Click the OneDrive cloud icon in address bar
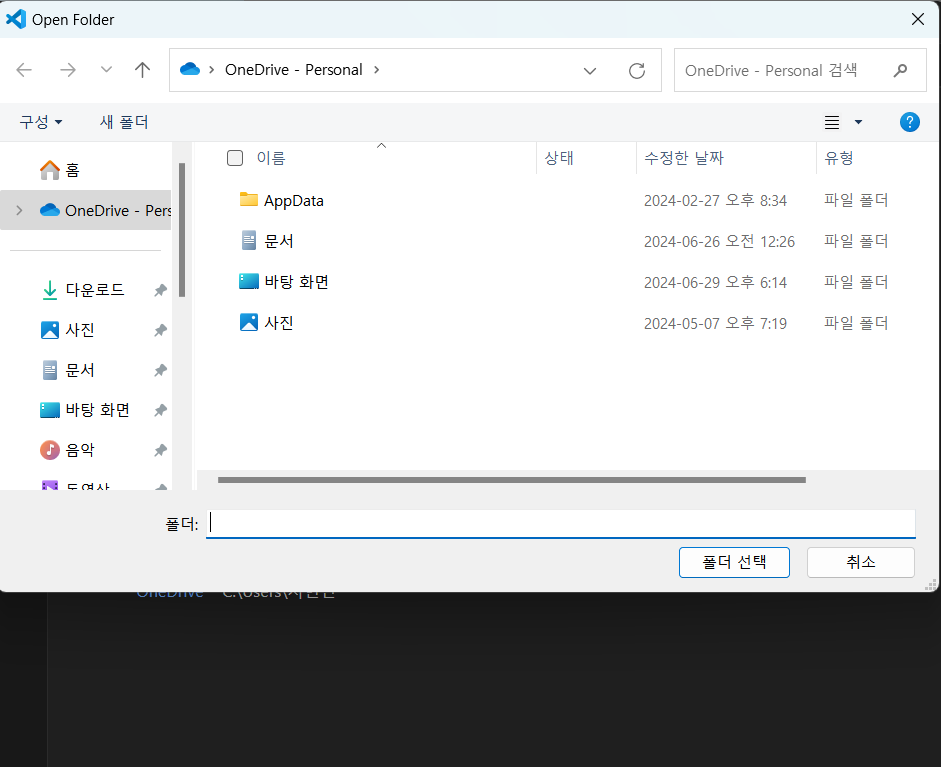 (190, 70)
